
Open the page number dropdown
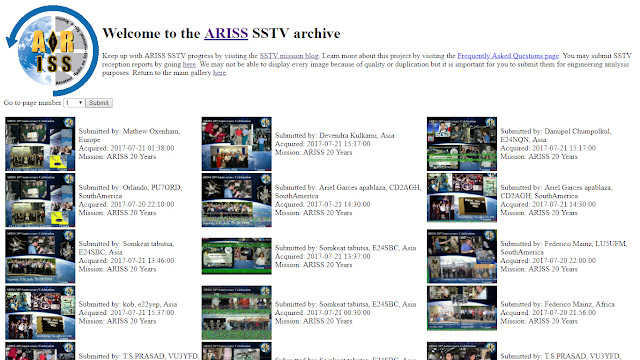[74, 103]
